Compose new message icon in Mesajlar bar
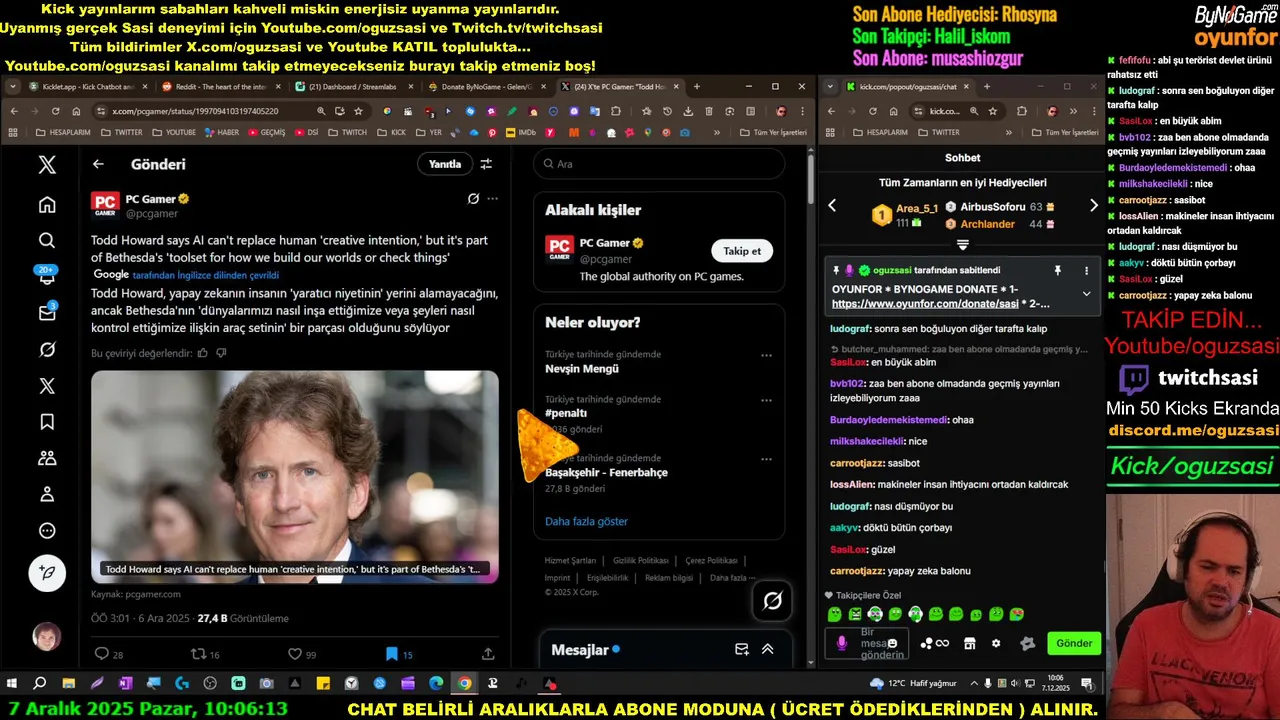The height and width of the screenshot is (720, 1280). click(x=742, y=649)
